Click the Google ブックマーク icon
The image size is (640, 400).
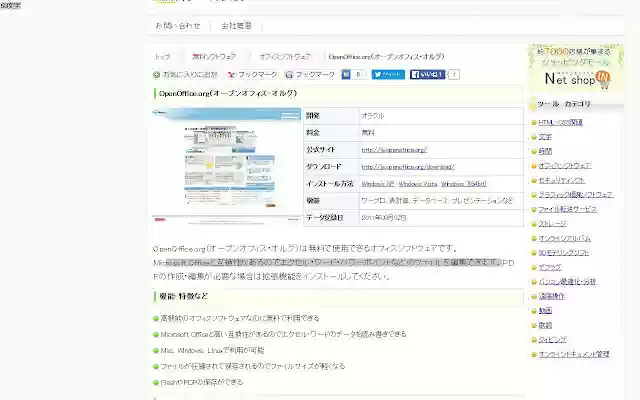(289, 75)
